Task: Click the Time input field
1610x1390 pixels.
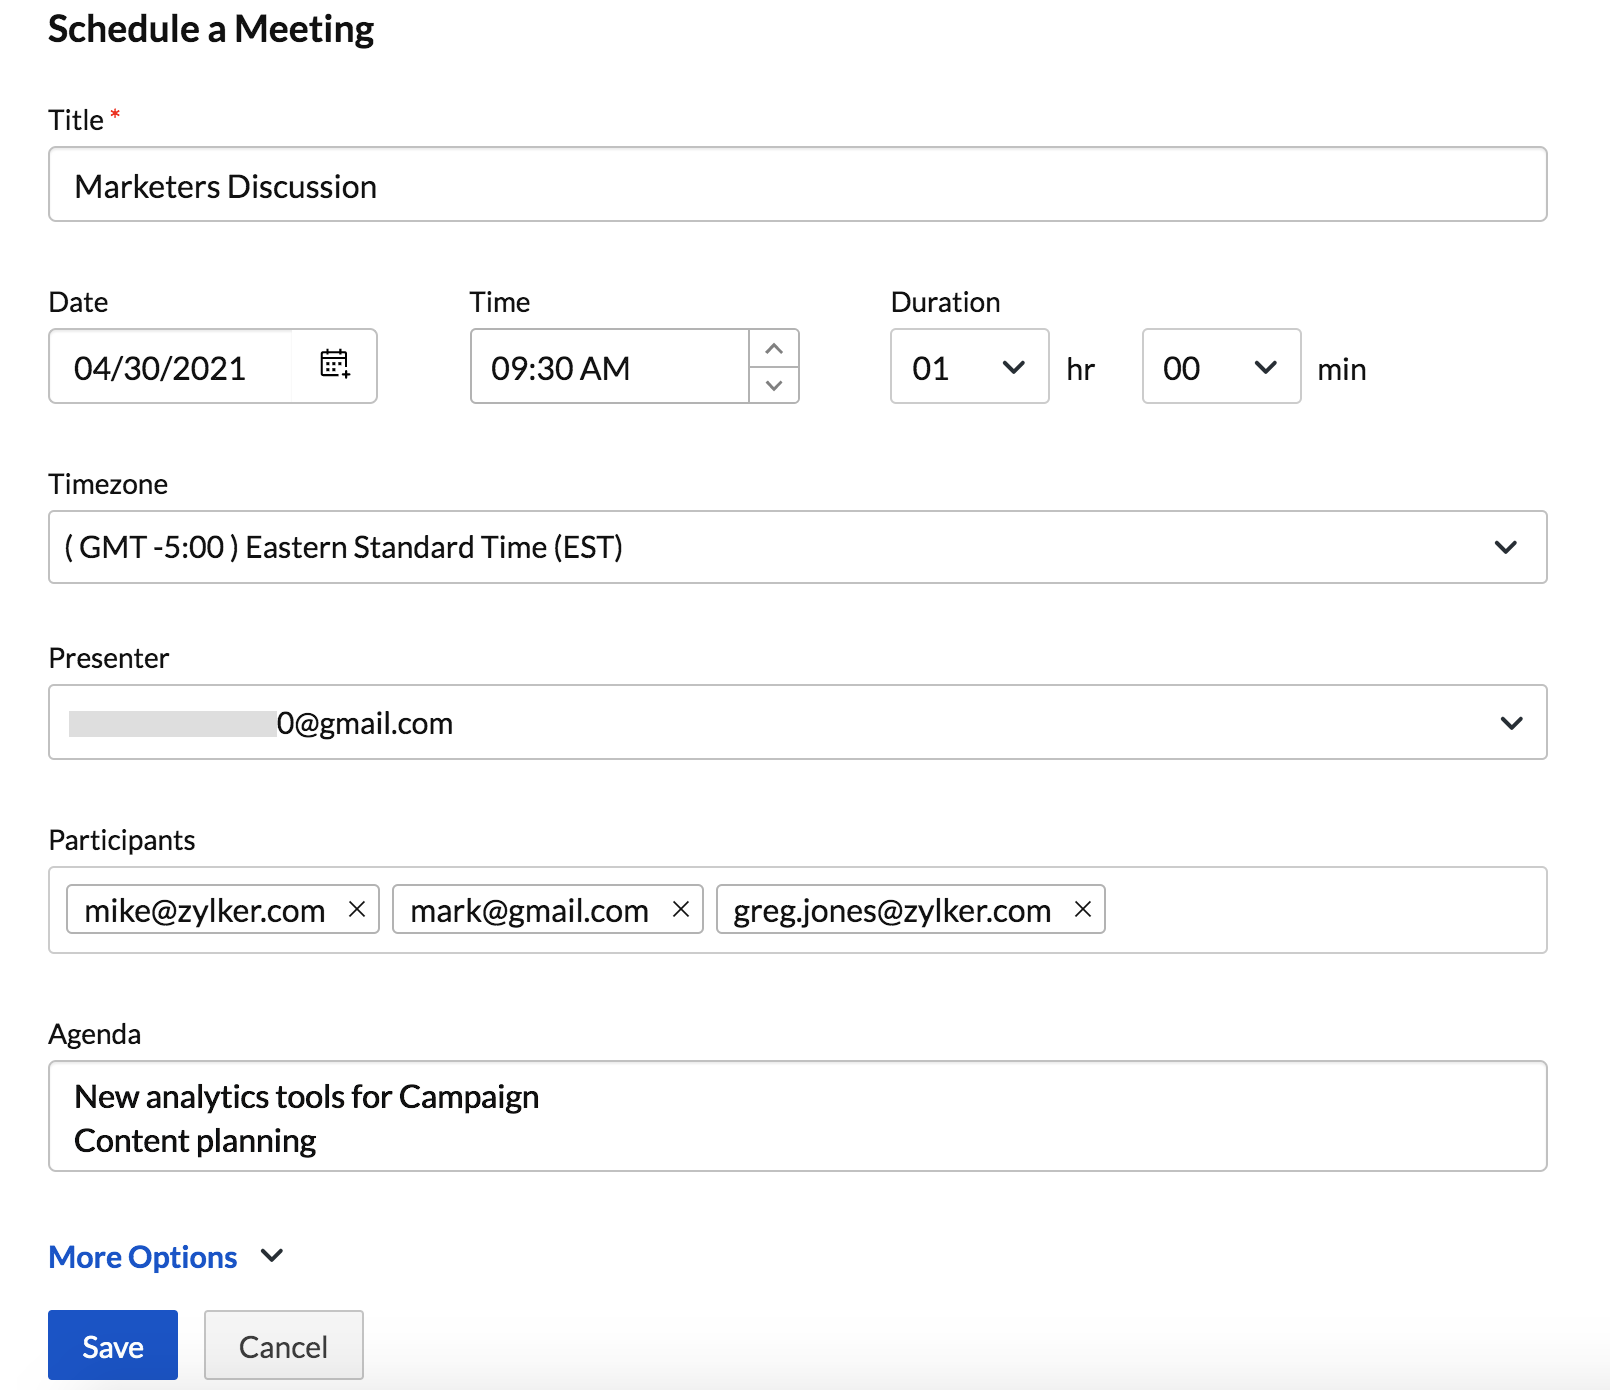Action: [609, 367]
